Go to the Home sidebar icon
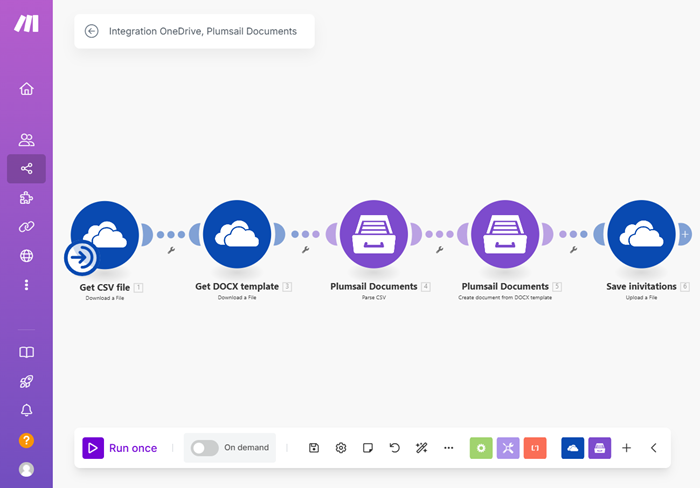The height and width of the screenshot is (488, 700). coord(26,89)
